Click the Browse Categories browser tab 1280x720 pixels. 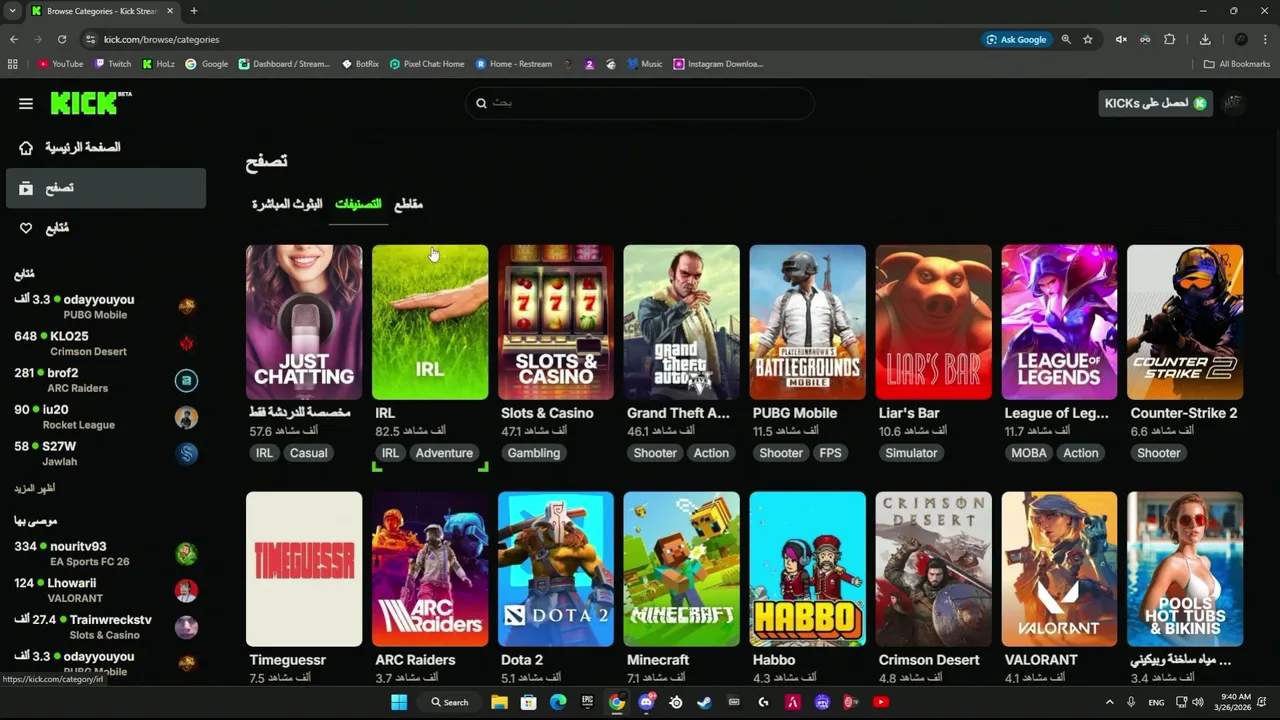(101, 11)
